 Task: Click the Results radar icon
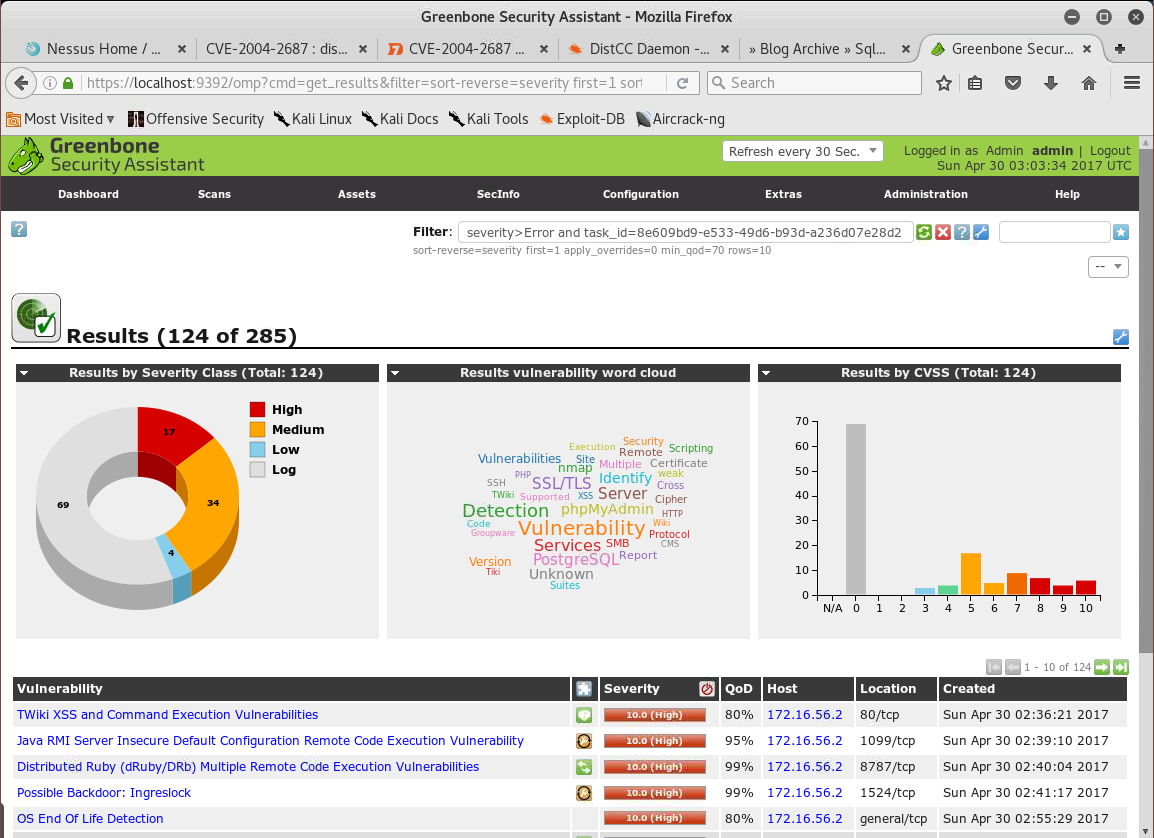(36, 318)
